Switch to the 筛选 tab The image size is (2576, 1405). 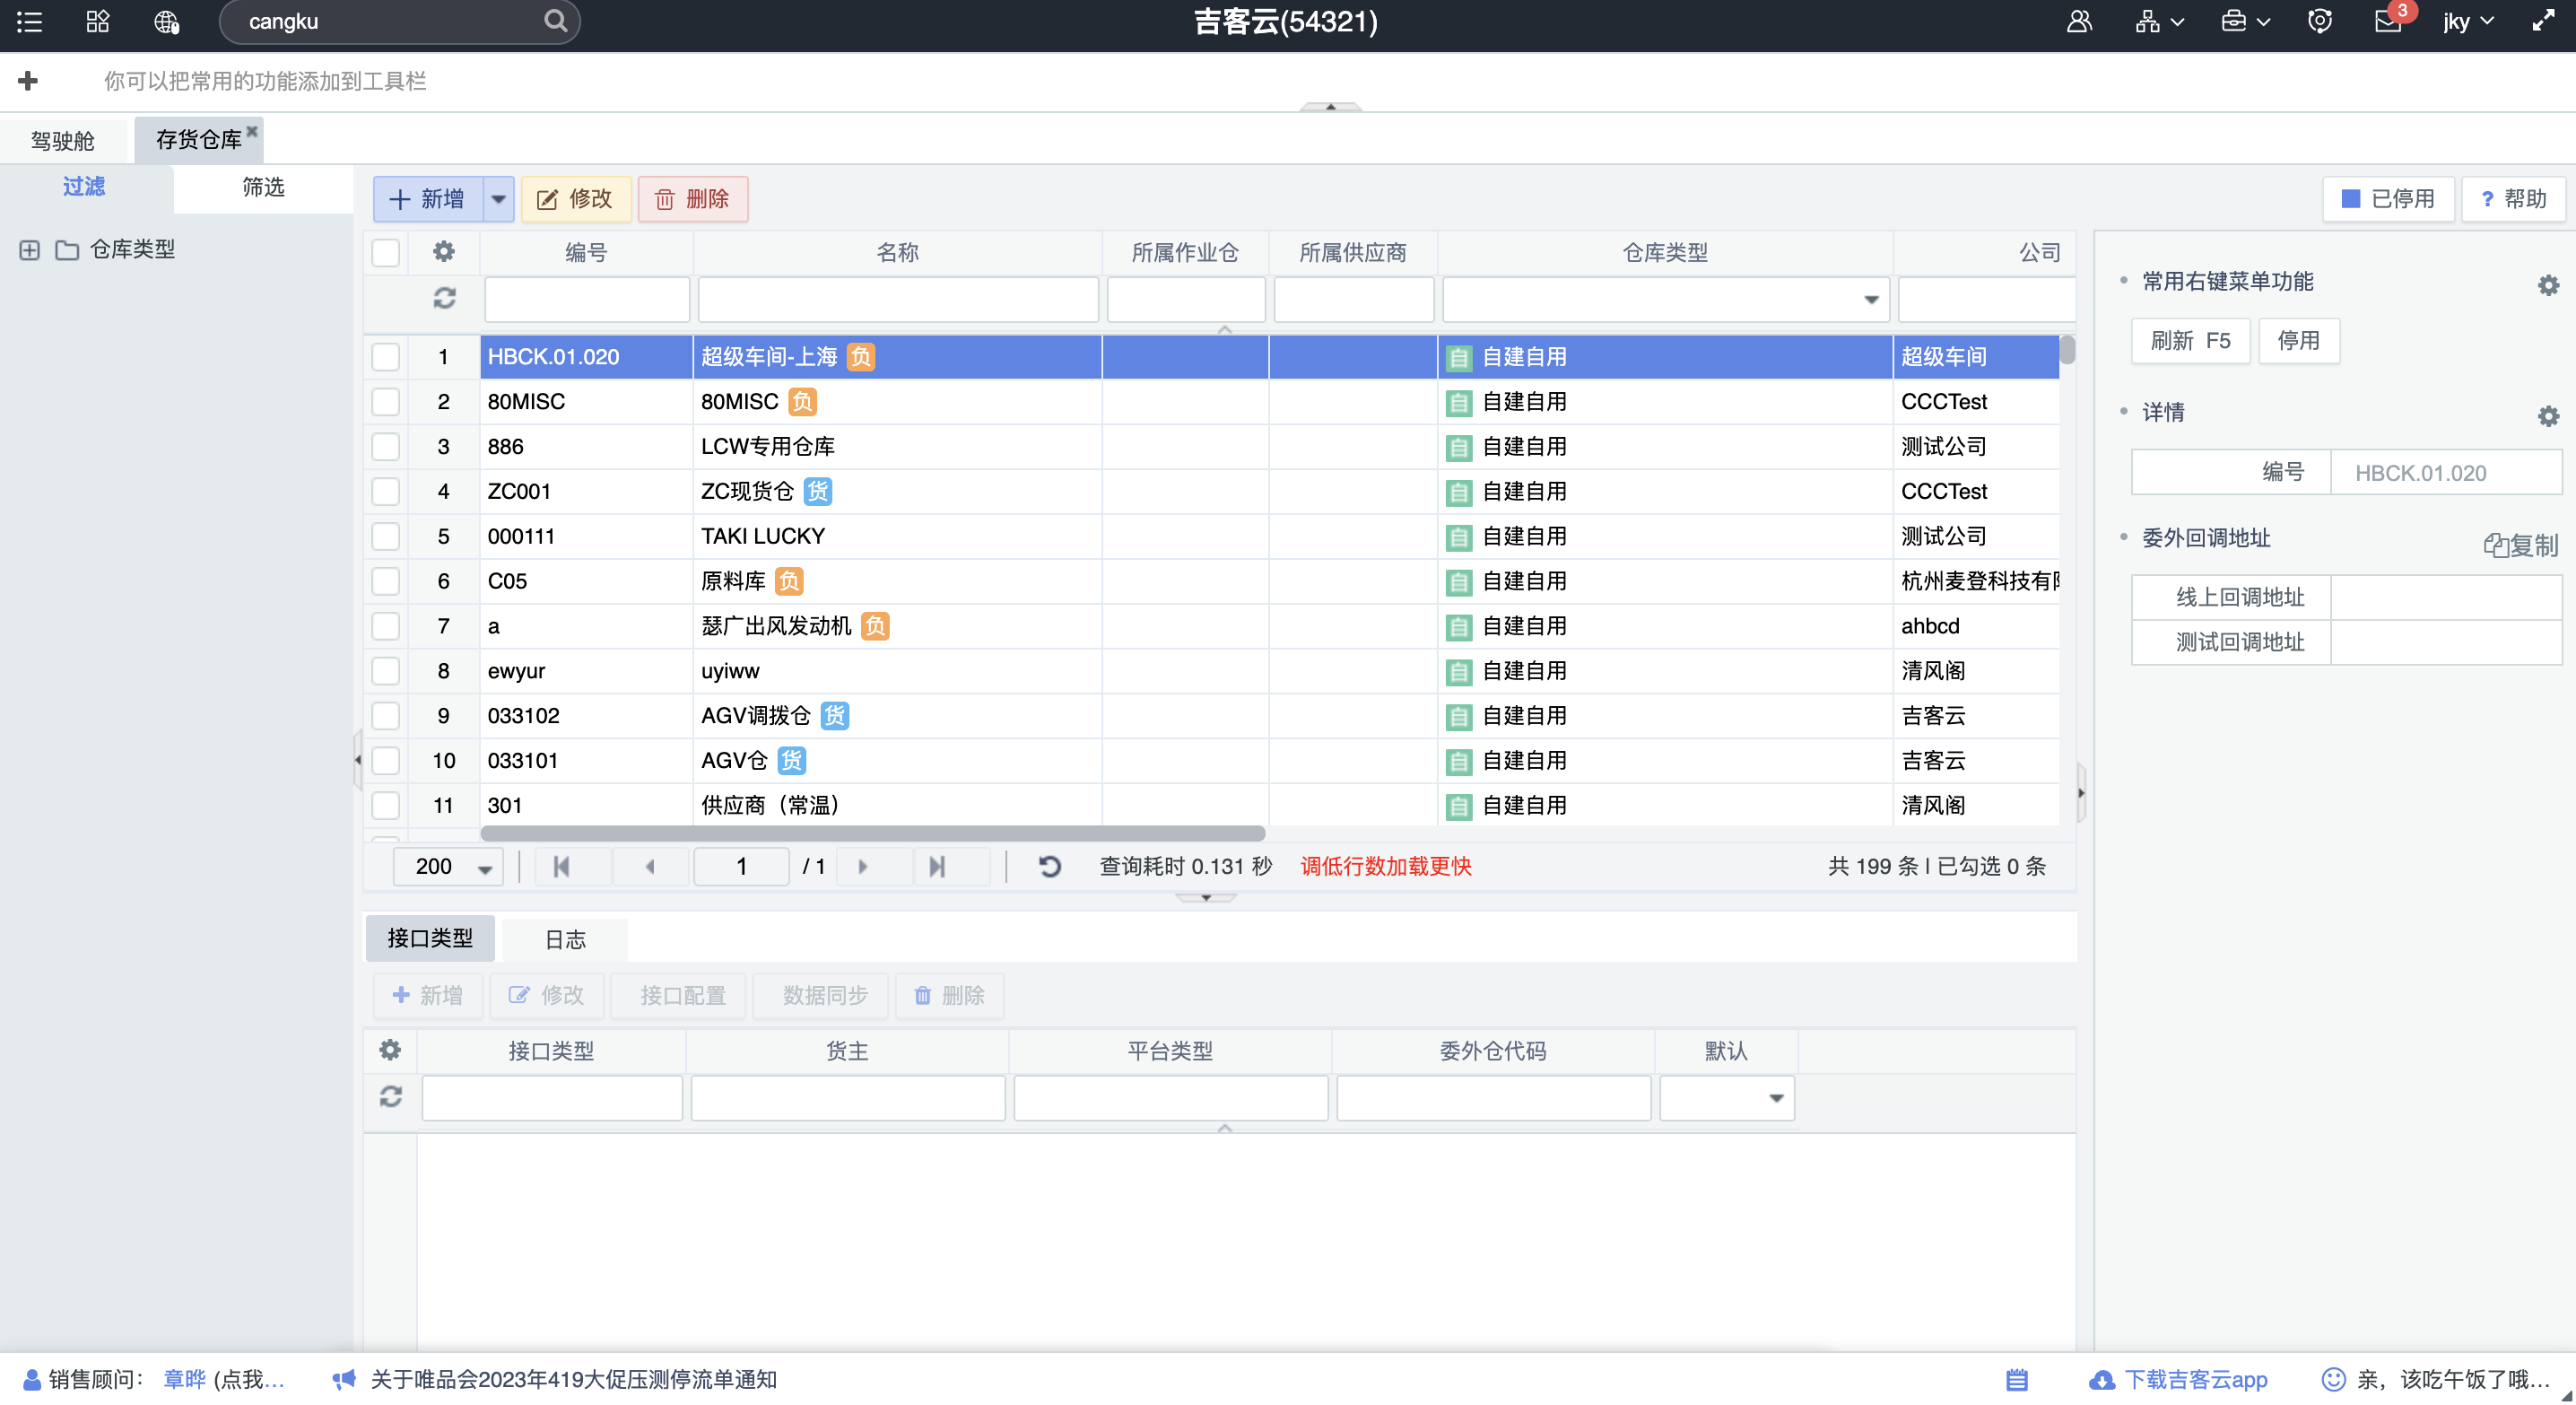263,187
